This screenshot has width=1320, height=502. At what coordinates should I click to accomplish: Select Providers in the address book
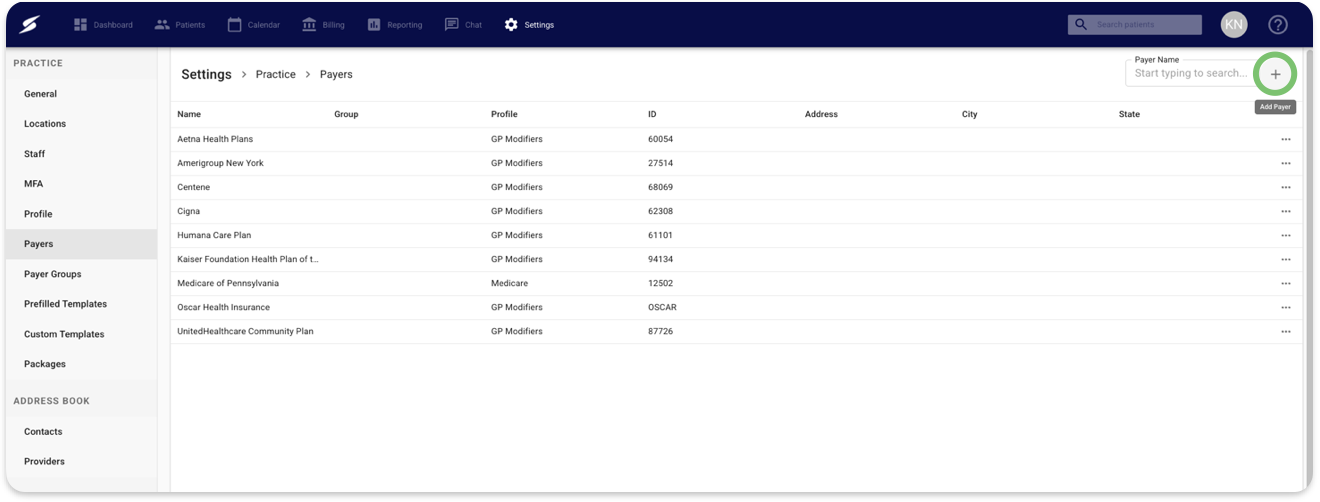coord(81,462)
